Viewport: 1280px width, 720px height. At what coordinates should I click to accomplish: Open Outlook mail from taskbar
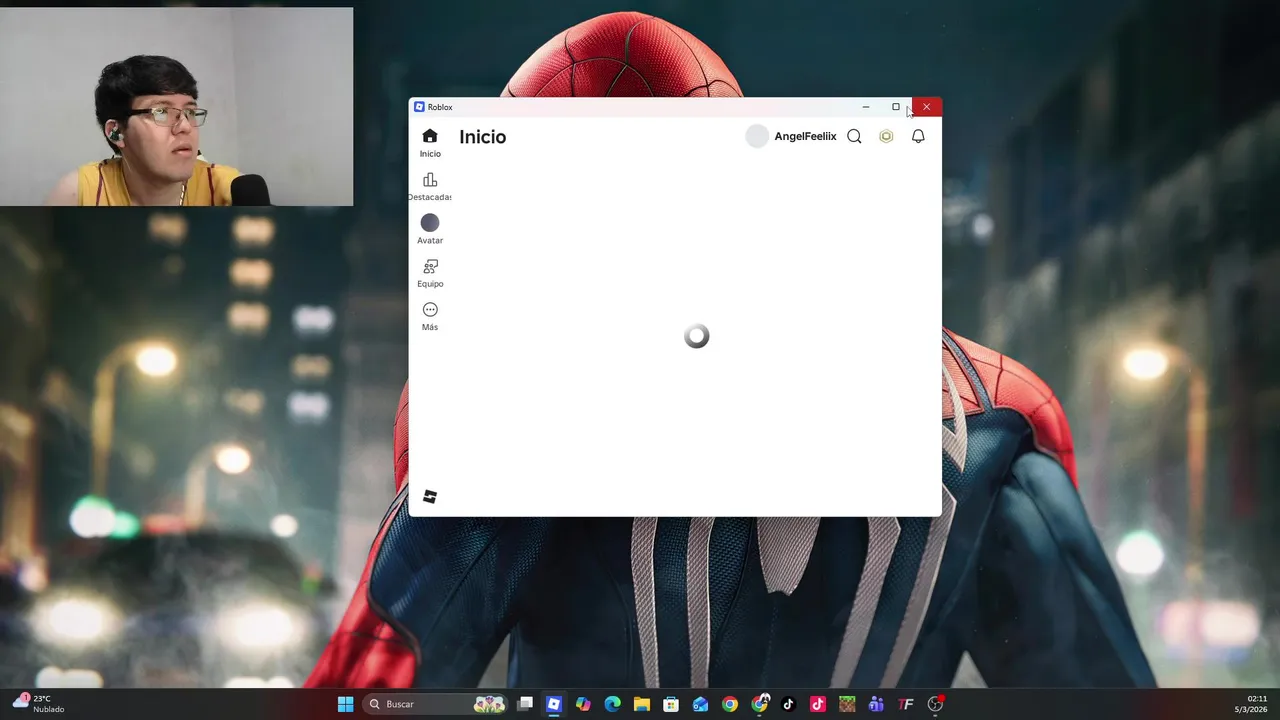point(700,704)
